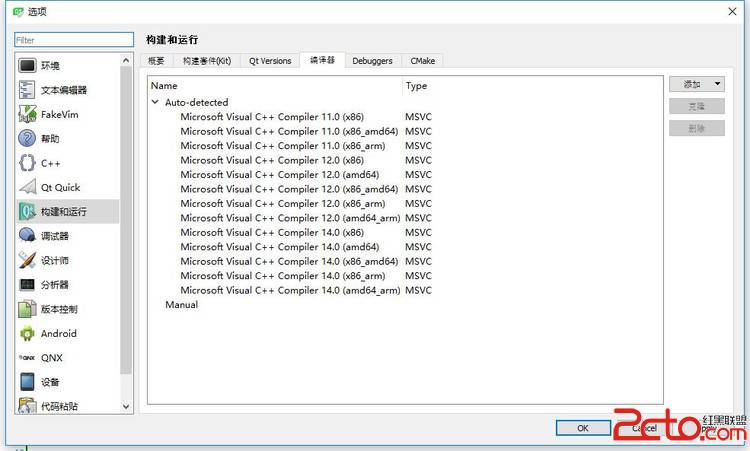Image resolution: width=750 pixels, height=451 pixels.
Task: Open the 环境 (Environment) settings icon
Action: point(27,65)
